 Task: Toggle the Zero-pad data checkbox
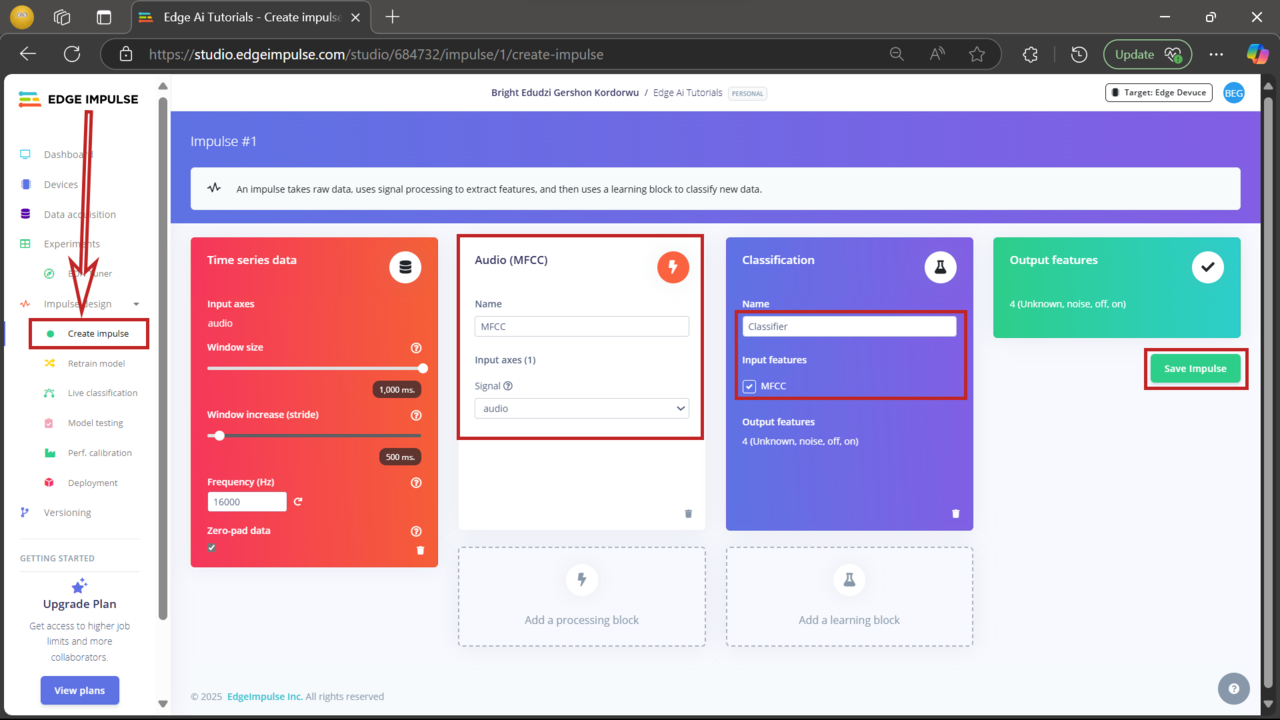point(212,548)
